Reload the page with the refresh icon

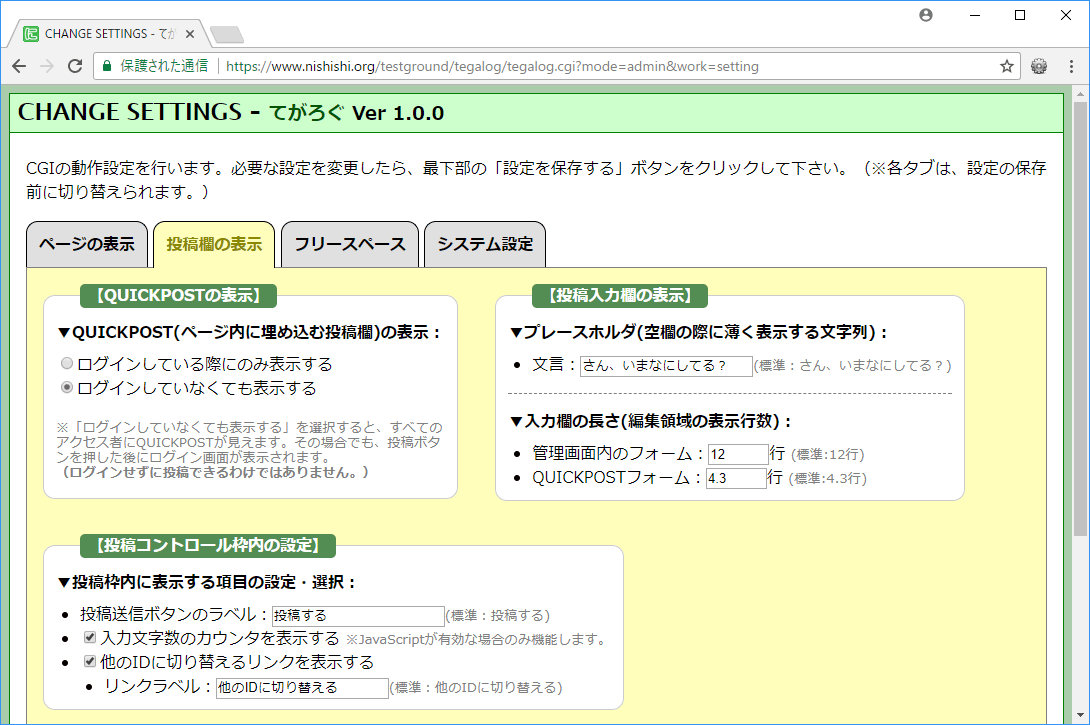pyautogui.click(x=75, y=66)
